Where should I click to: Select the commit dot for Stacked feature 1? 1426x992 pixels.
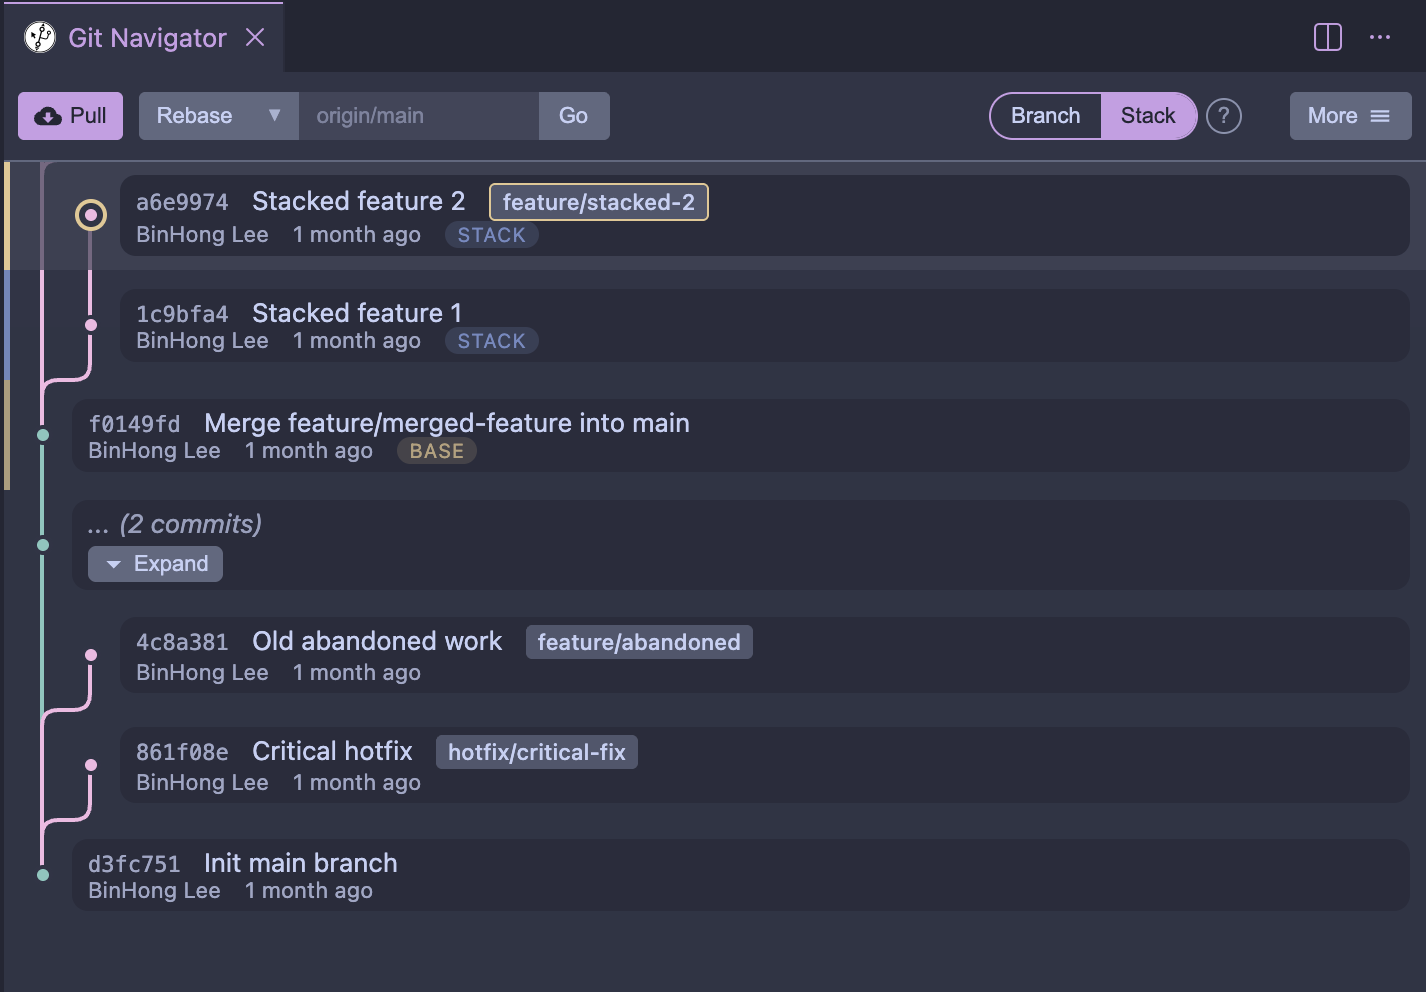[91, 324]
